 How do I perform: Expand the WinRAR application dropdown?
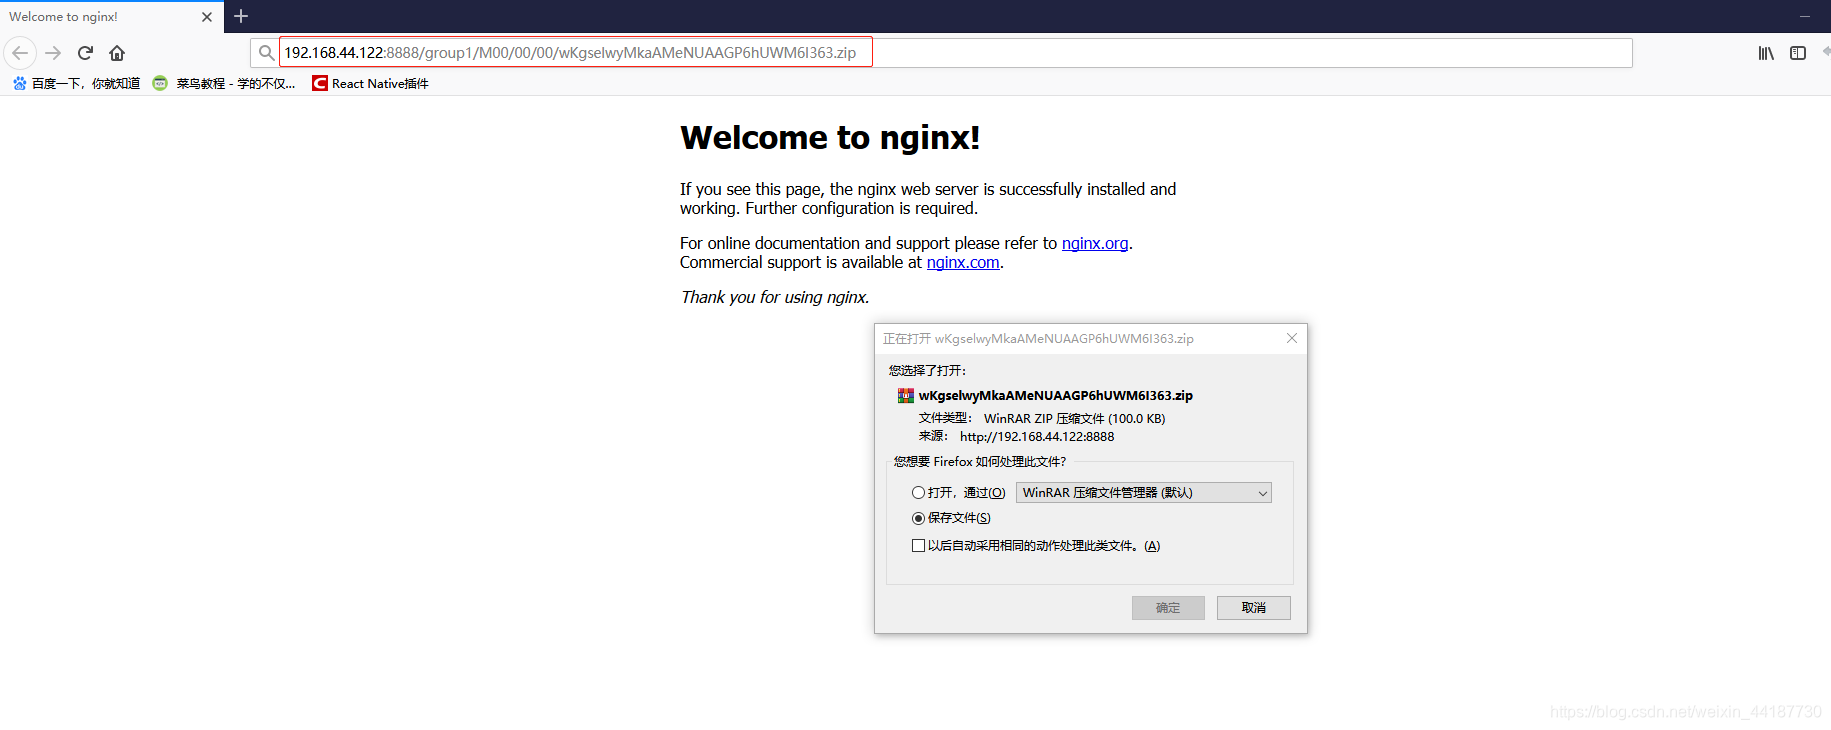pyautogui.click(x=1143, y=493)
